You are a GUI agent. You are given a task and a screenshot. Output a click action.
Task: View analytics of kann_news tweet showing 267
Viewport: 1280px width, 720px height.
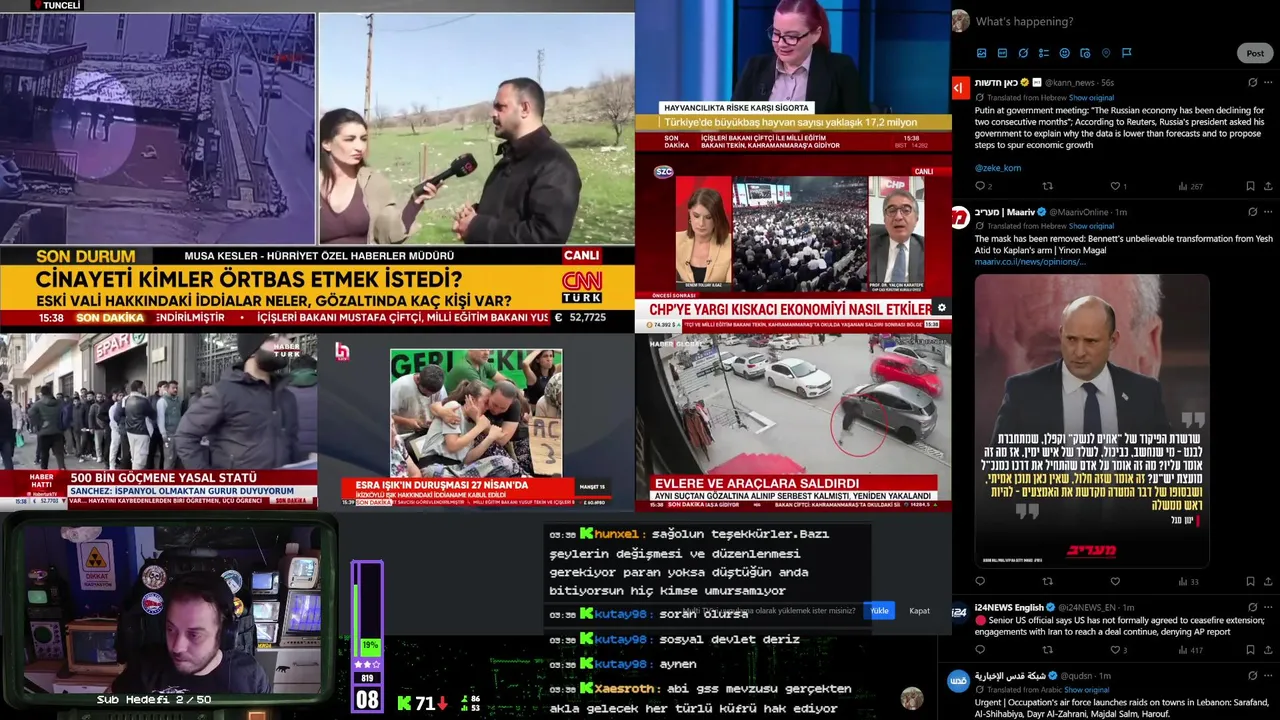click(x=1190, y=186)
